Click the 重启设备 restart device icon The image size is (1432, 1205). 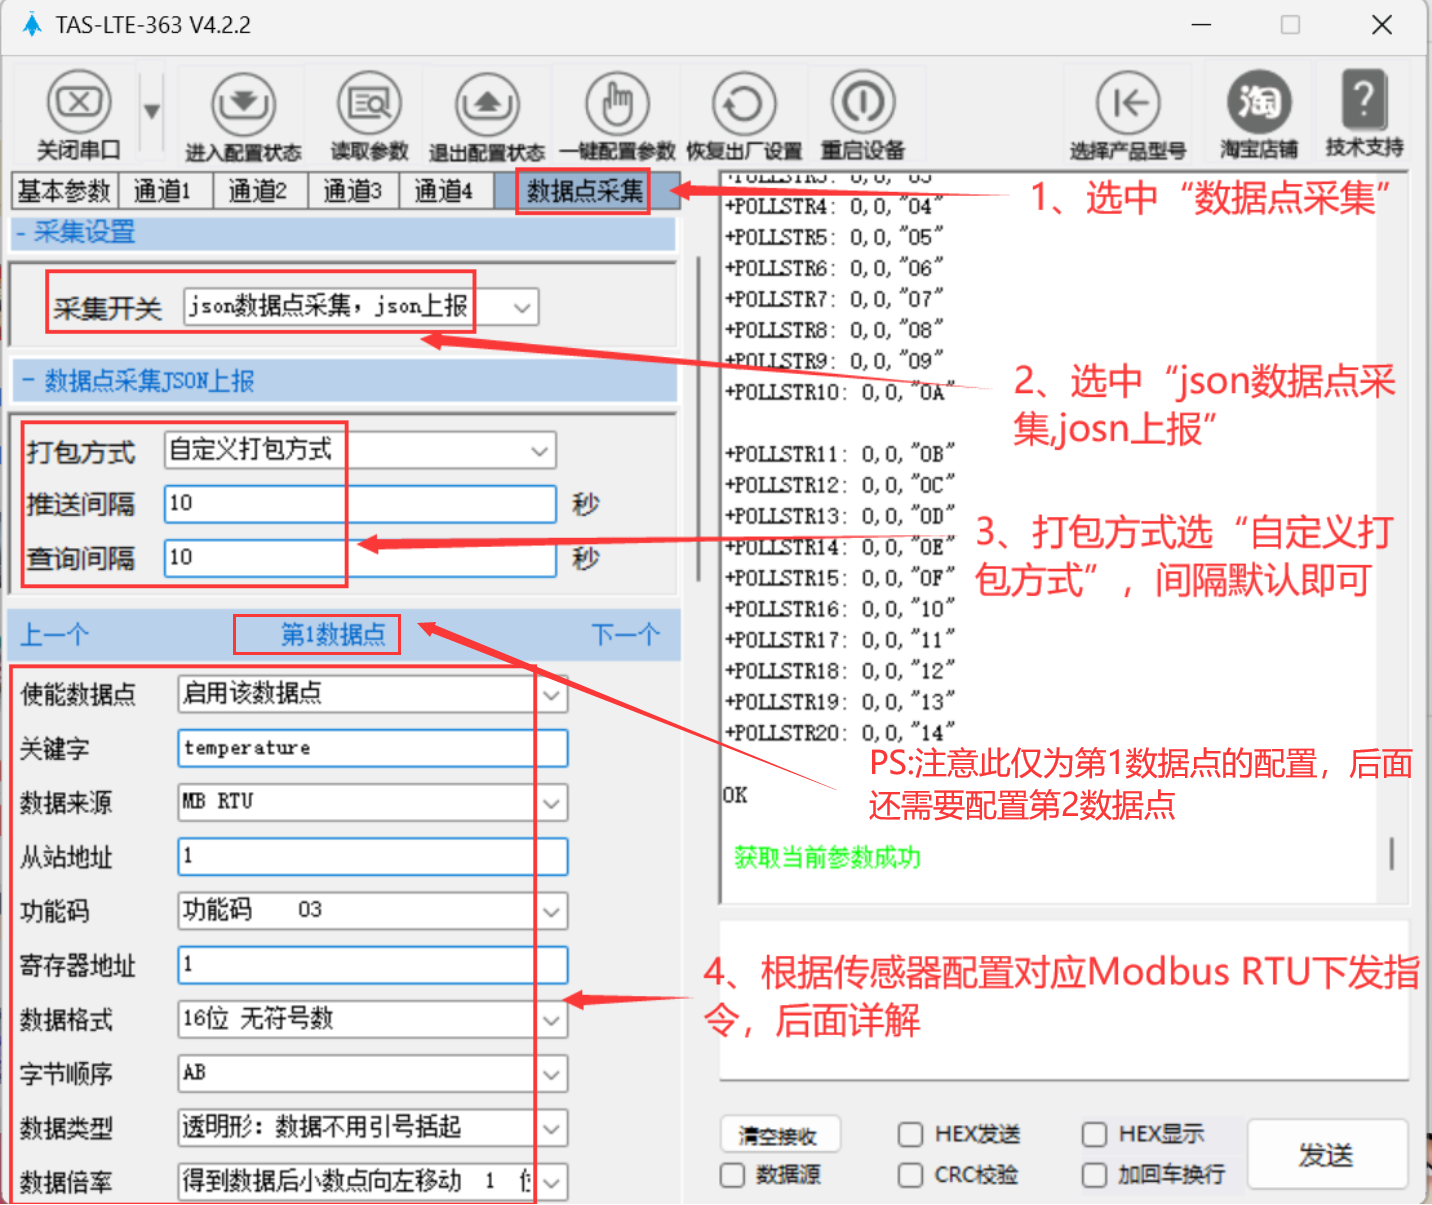click(x=862, y=103)
